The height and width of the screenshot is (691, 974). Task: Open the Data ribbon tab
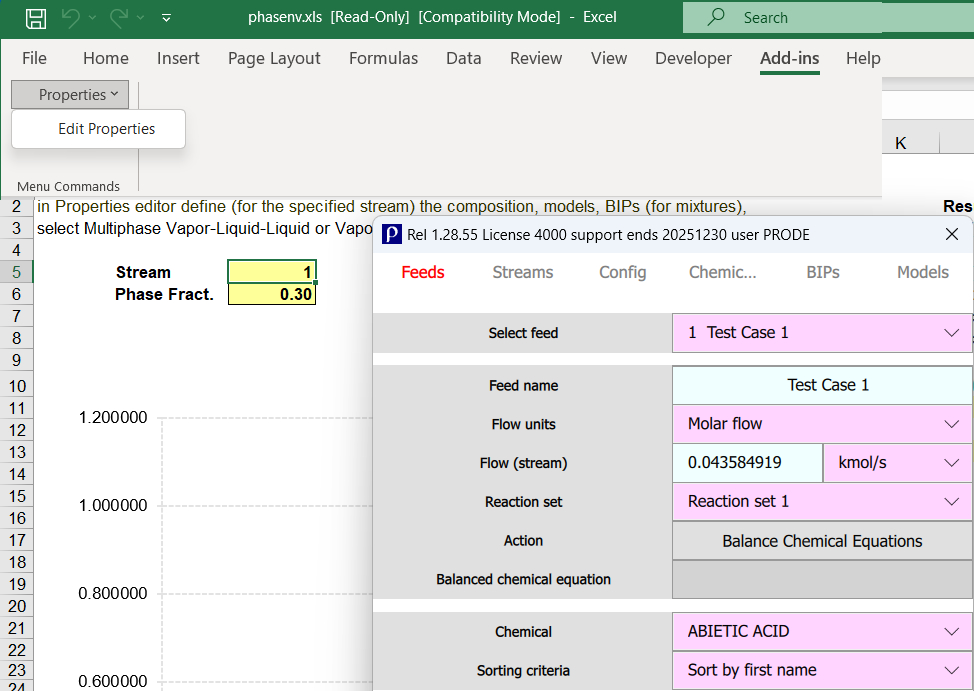(x=463, y=58)
